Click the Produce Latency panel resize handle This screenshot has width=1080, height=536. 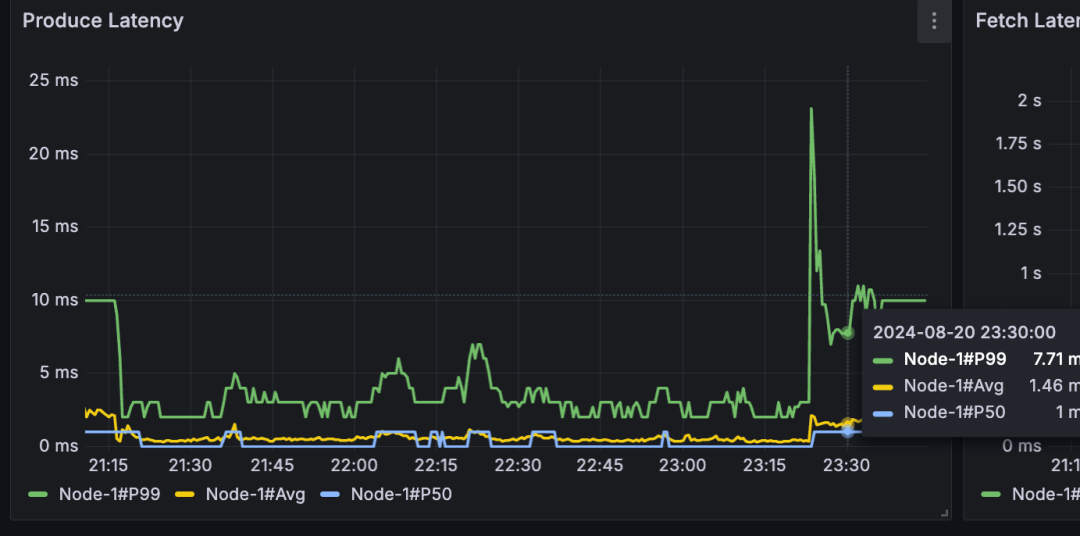point(944,513)
